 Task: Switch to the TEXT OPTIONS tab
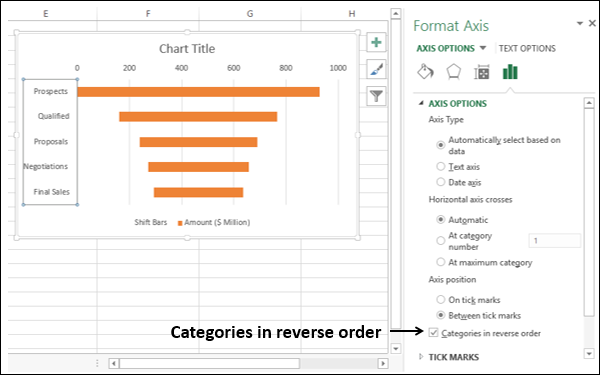click(x=527, y=49)
